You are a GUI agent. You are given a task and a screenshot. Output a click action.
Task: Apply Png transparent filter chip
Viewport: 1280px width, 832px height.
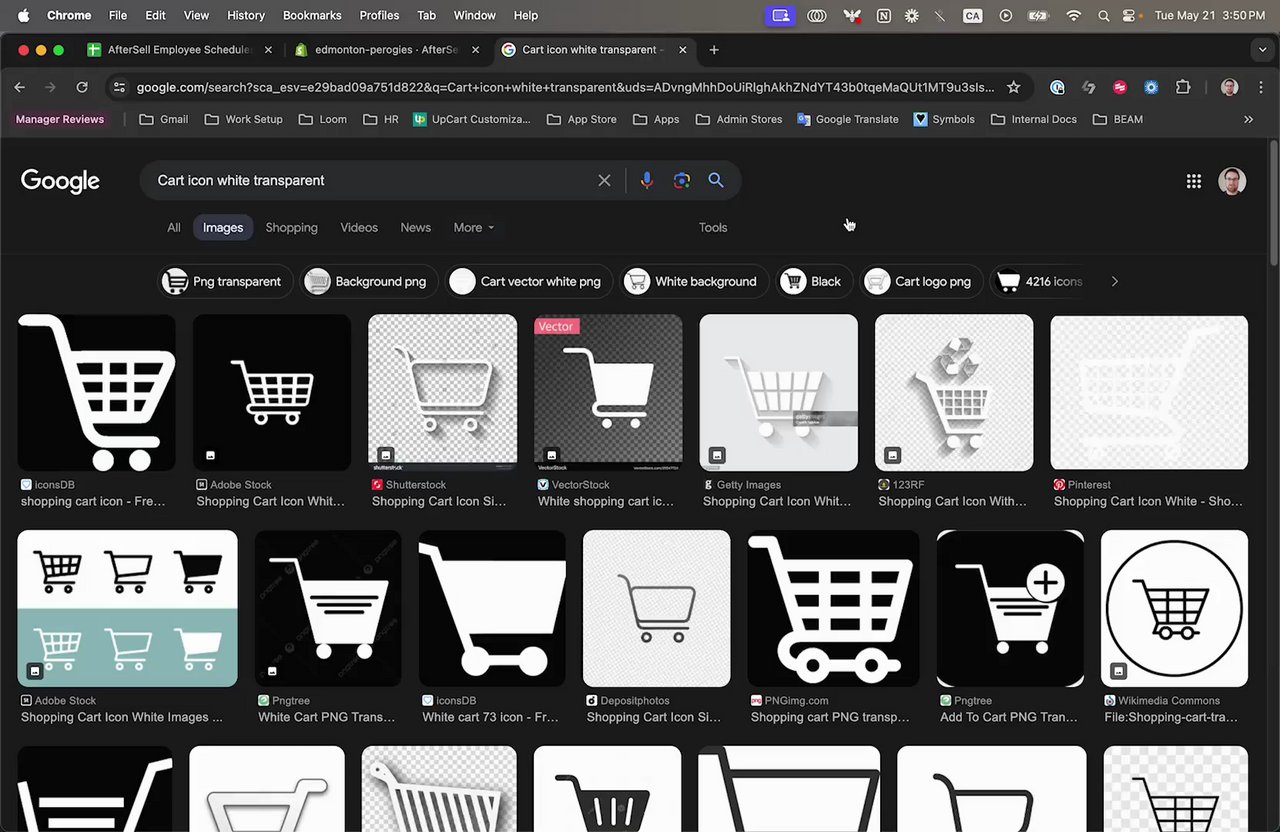(226, 282)
